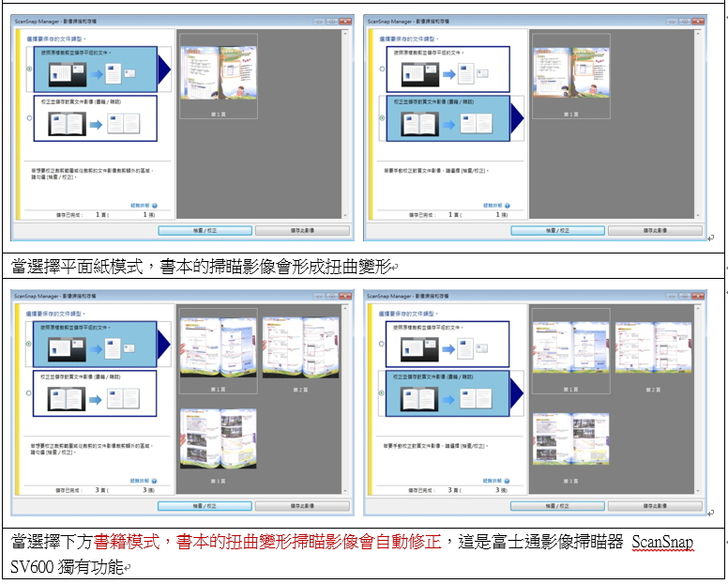Click 檢查/校正 button in top-right ScanSnap window

[x=558, y=231]
